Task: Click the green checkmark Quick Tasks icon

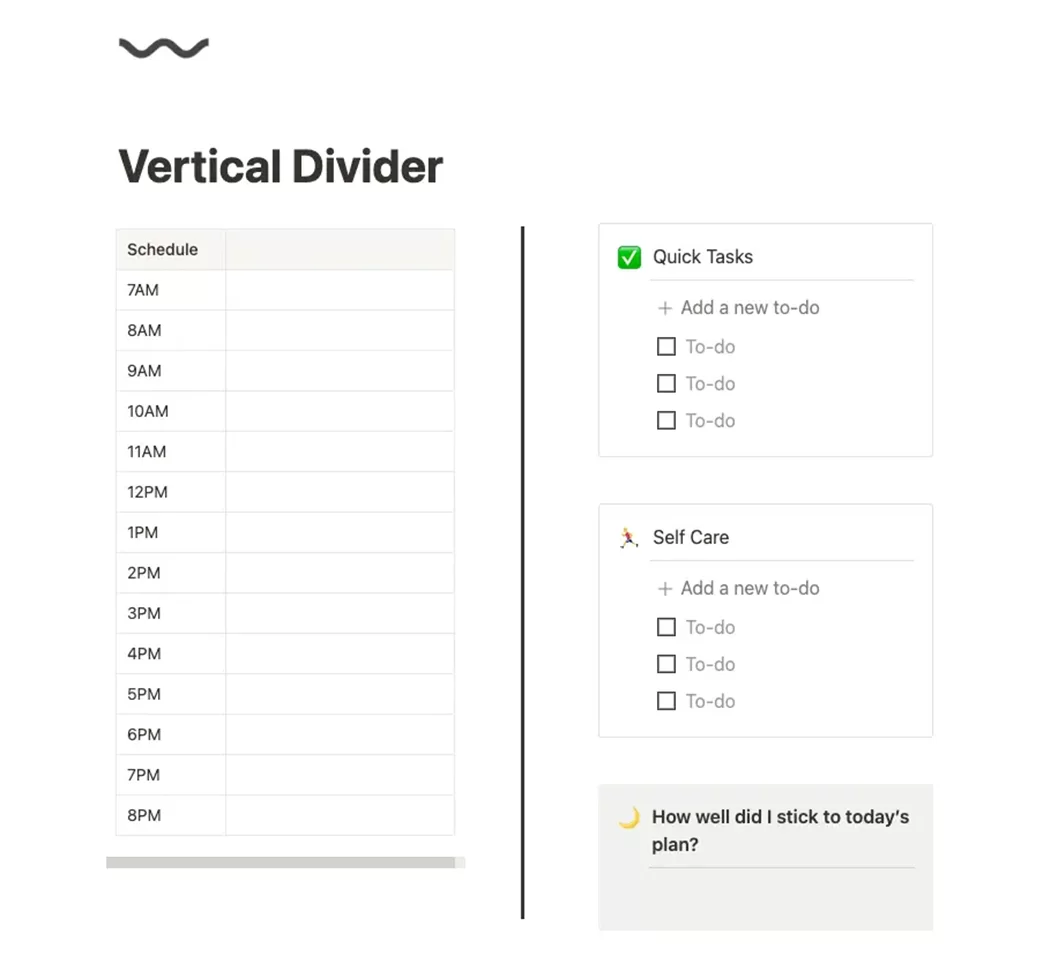Action: tap(629, 257)
